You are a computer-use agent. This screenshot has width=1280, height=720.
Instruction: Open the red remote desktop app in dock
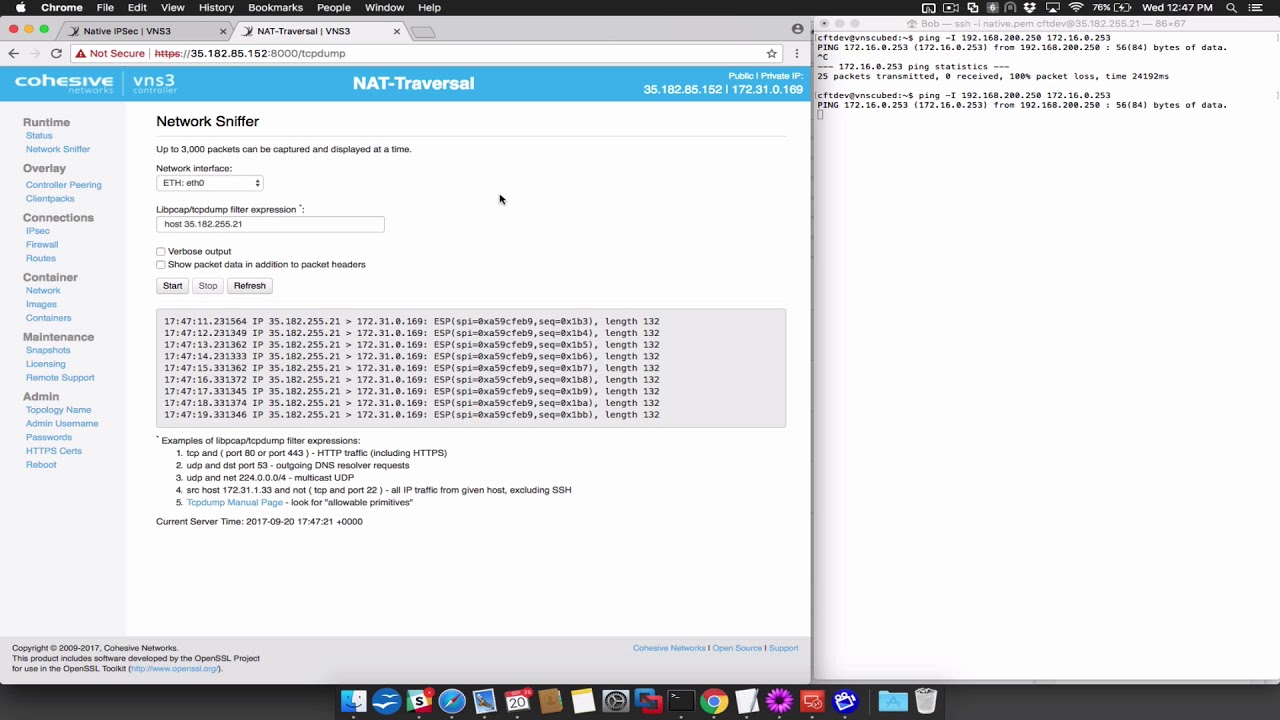coord(812,702)
